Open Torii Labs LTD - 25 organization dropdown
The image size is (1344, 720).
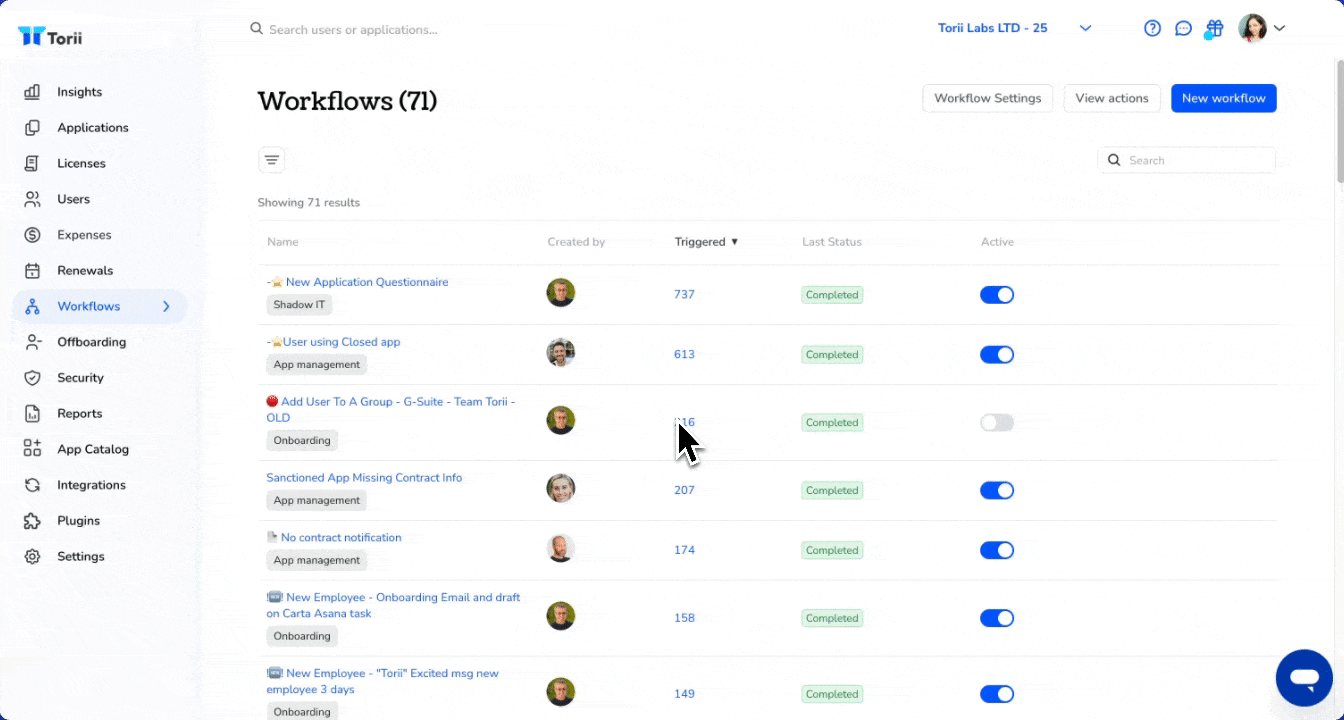(x=1014, y=28)
